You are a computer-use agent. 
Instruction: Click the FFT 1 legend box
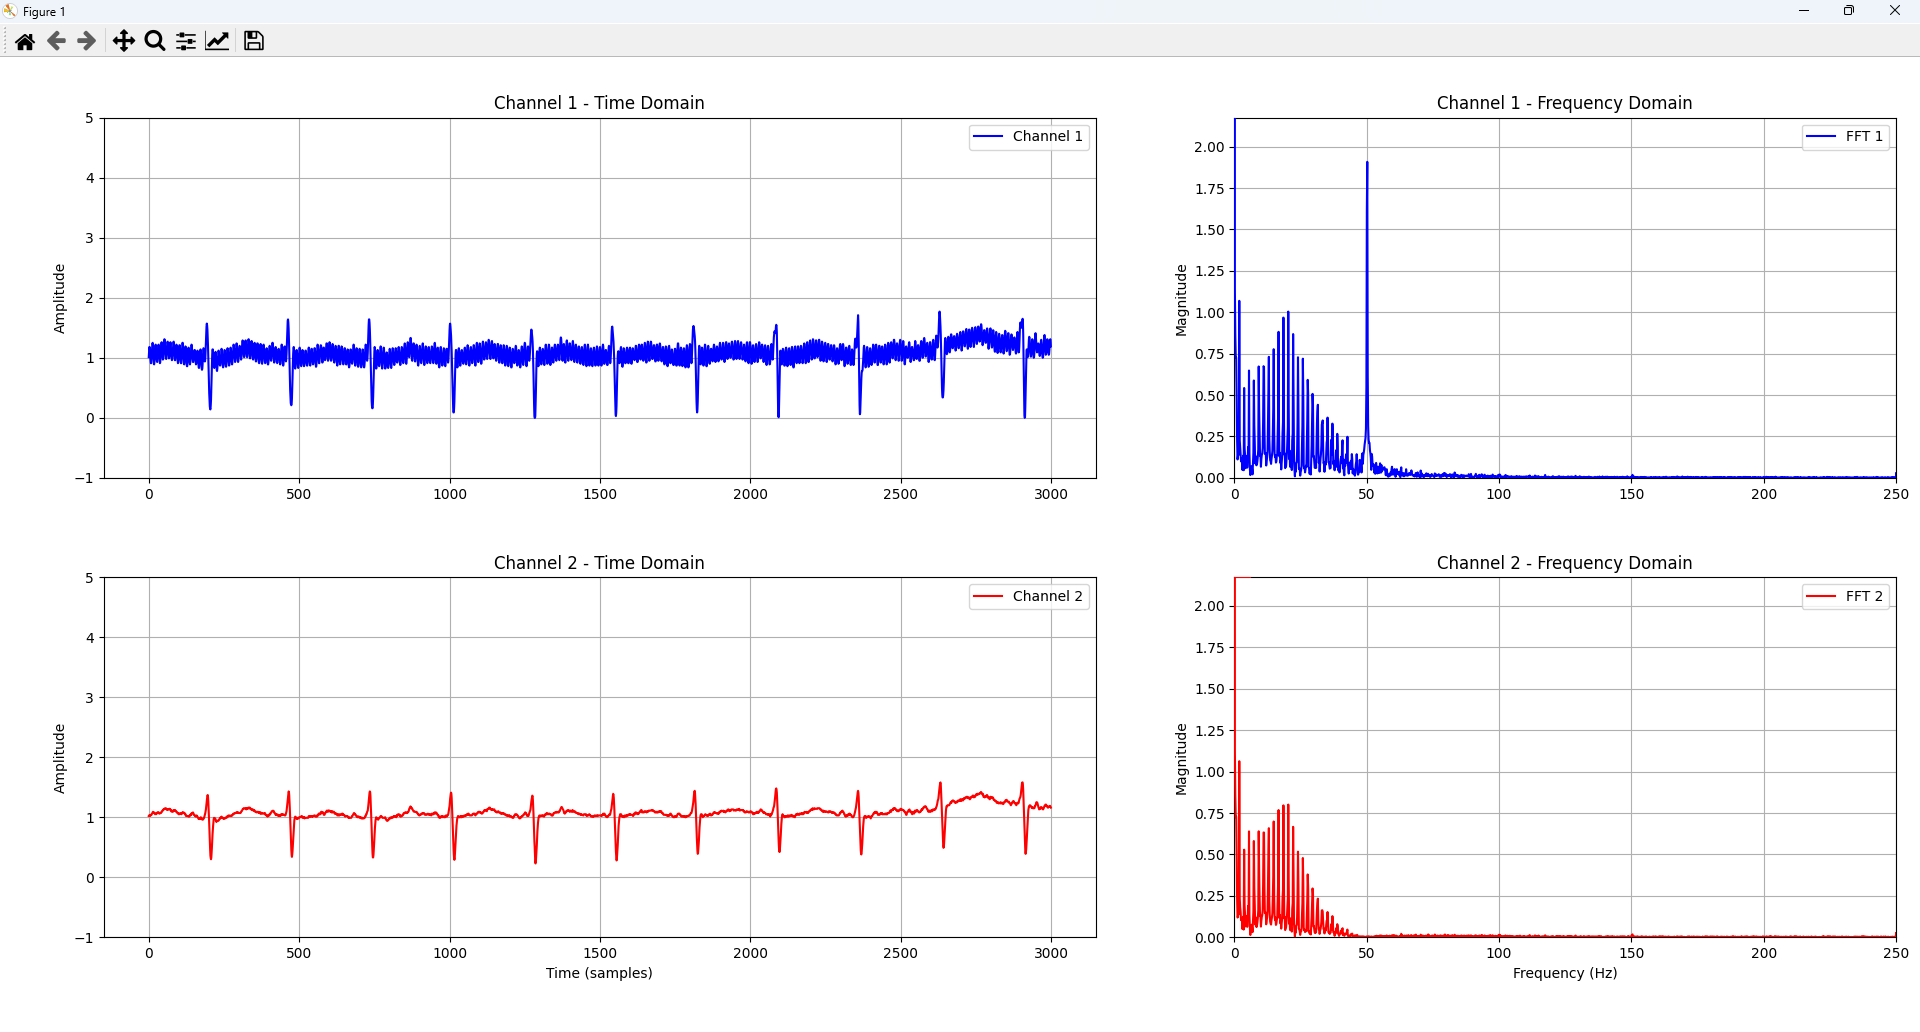[x=1846, y=137]
